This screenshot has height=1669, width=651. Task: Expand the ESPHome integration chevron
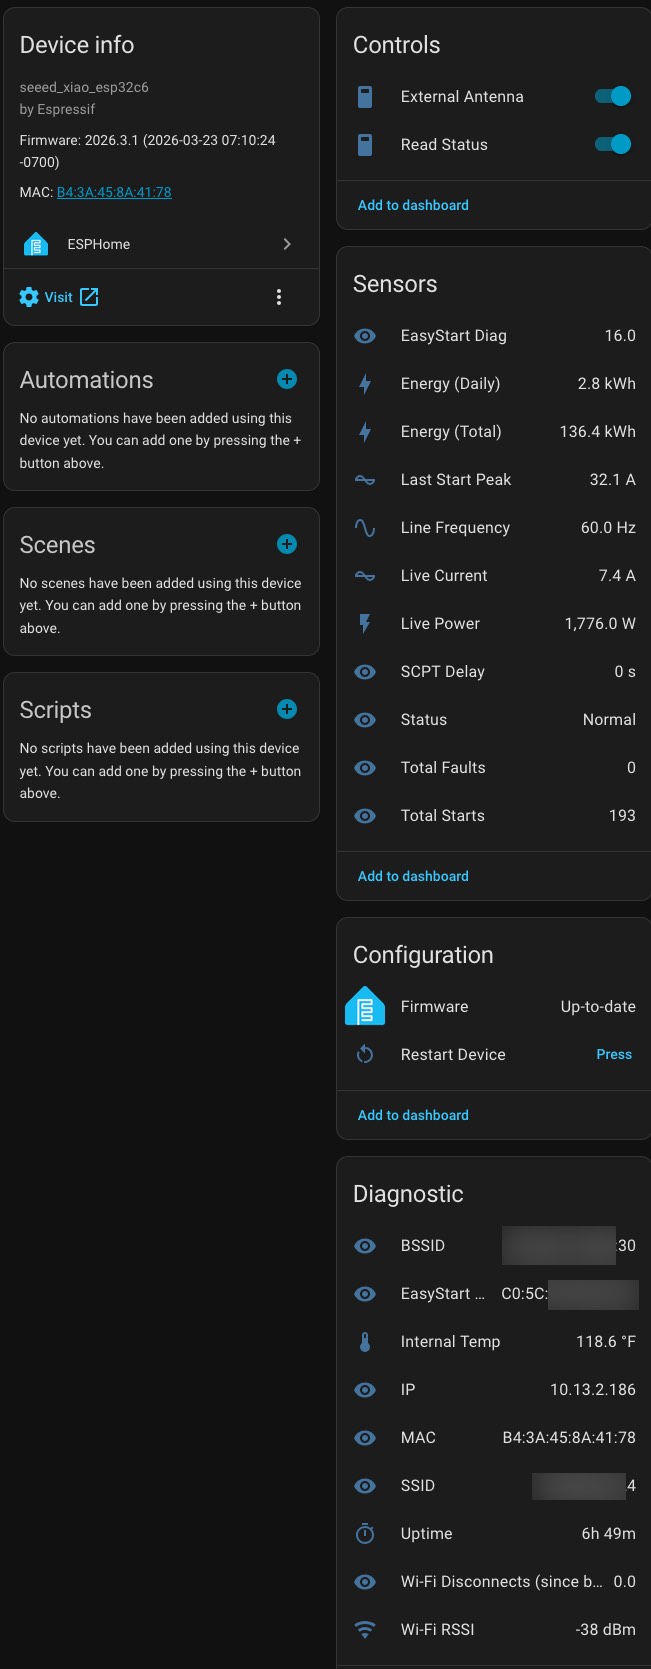point(287,244)
